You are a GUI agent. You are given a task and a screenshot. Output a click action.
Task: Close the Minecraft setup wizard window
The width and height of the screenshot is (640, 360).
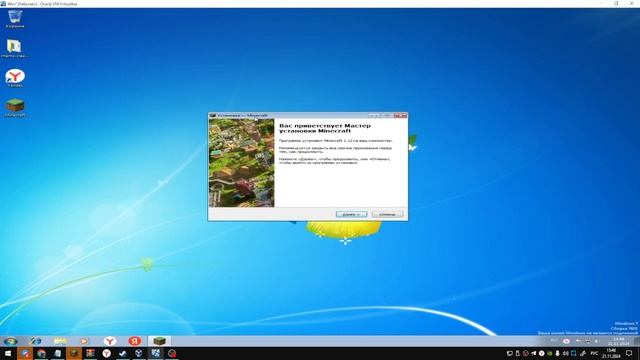(x=400, y=116)
